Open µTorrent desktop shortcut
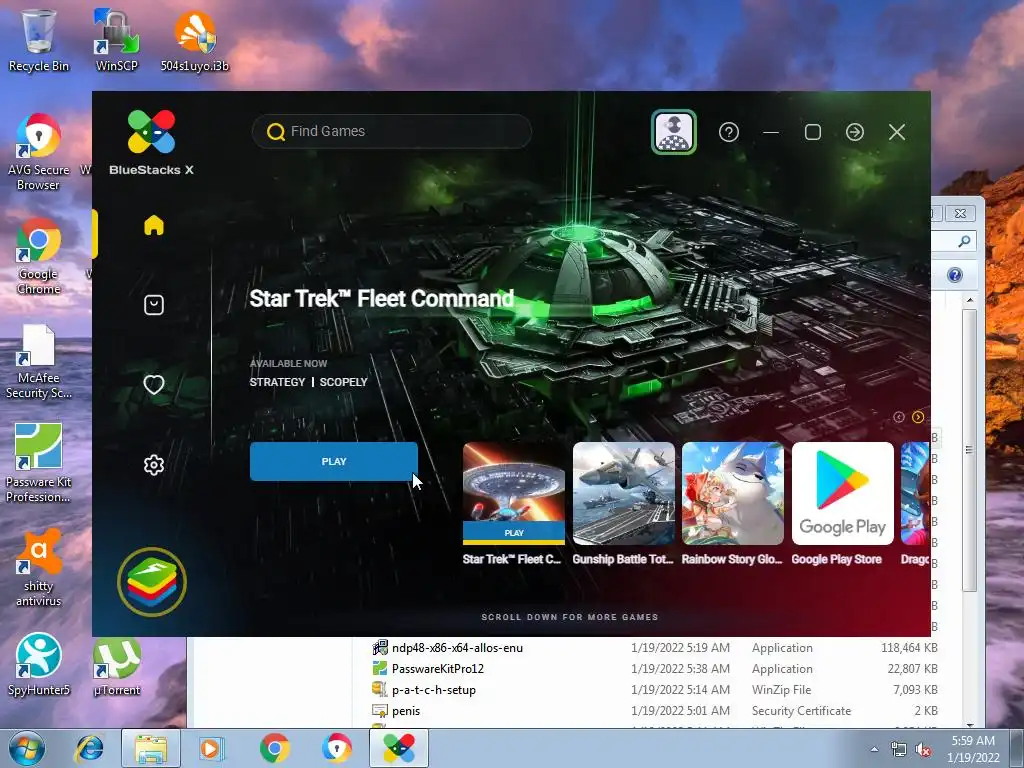1024x768 pixels. click(116, 664)
